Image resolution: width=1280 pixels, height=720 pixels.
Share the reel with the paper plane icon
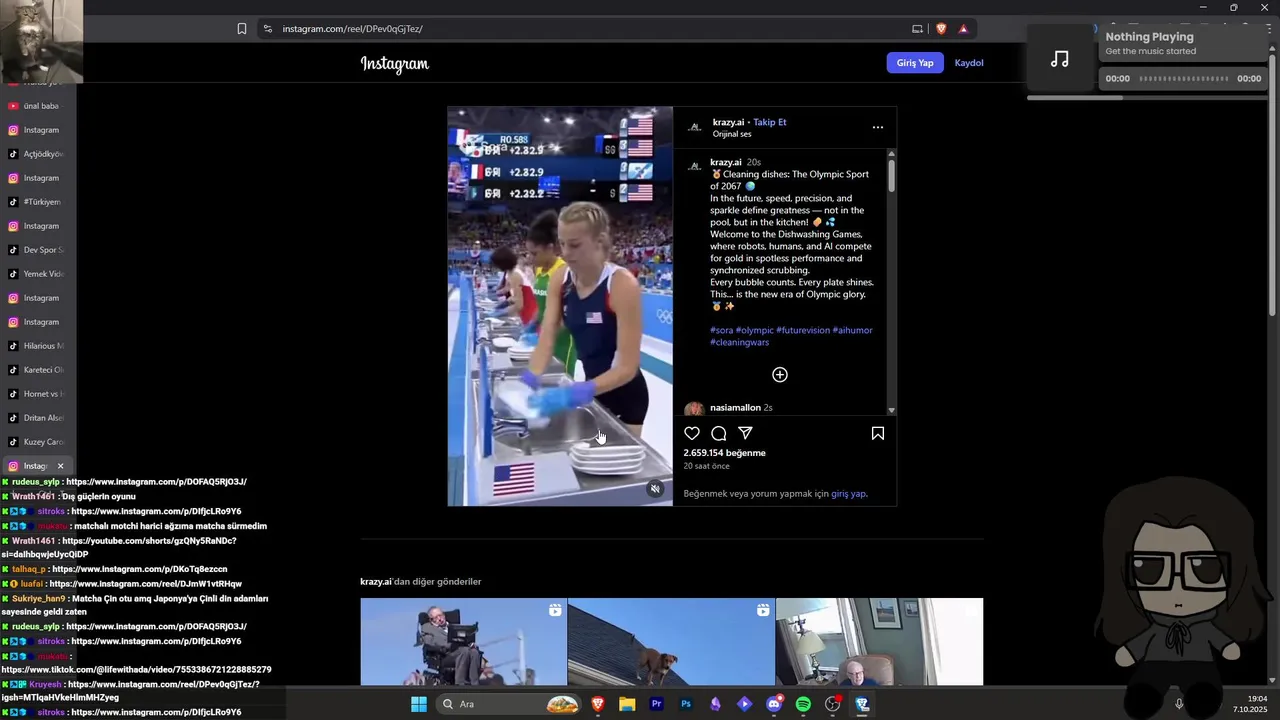tap(745, 433)
